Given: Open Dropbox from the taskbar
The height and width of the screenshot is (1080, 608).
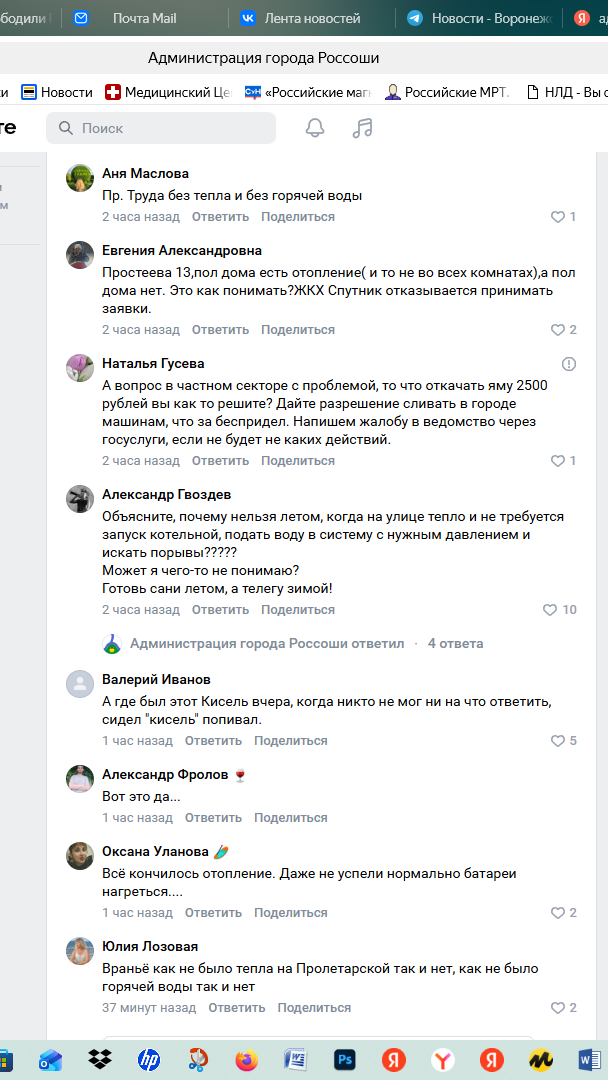Looking at the screenshot, I should (x=100, y=1059).
